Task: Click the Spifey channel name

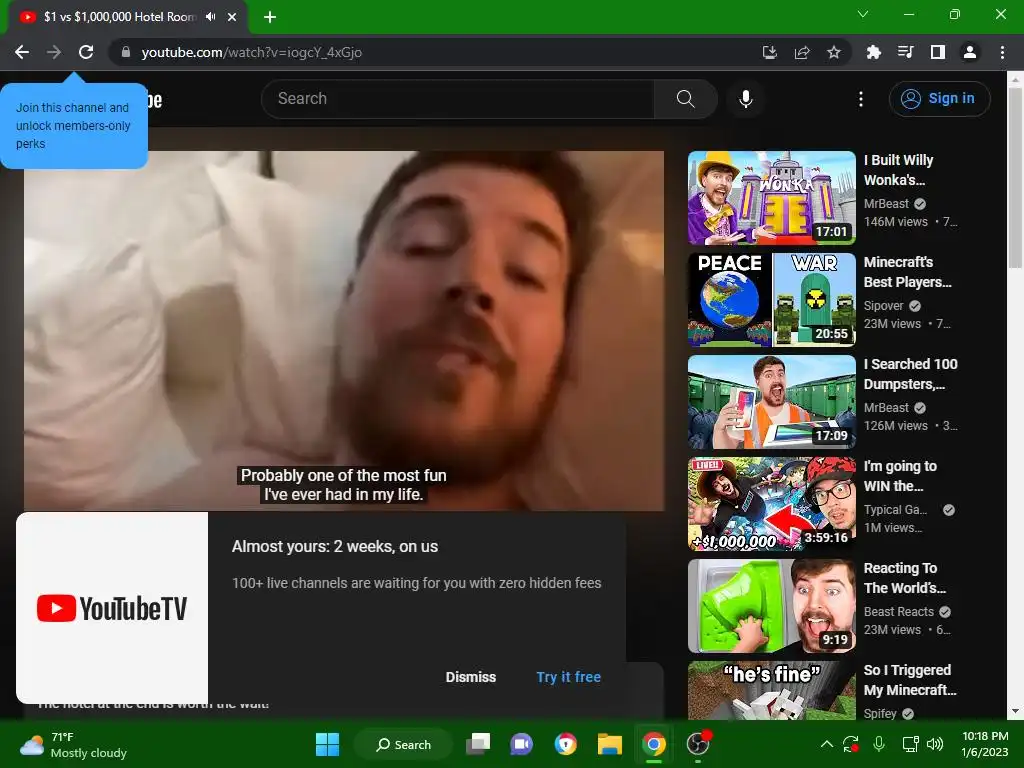Action: [x=880, y=714]
